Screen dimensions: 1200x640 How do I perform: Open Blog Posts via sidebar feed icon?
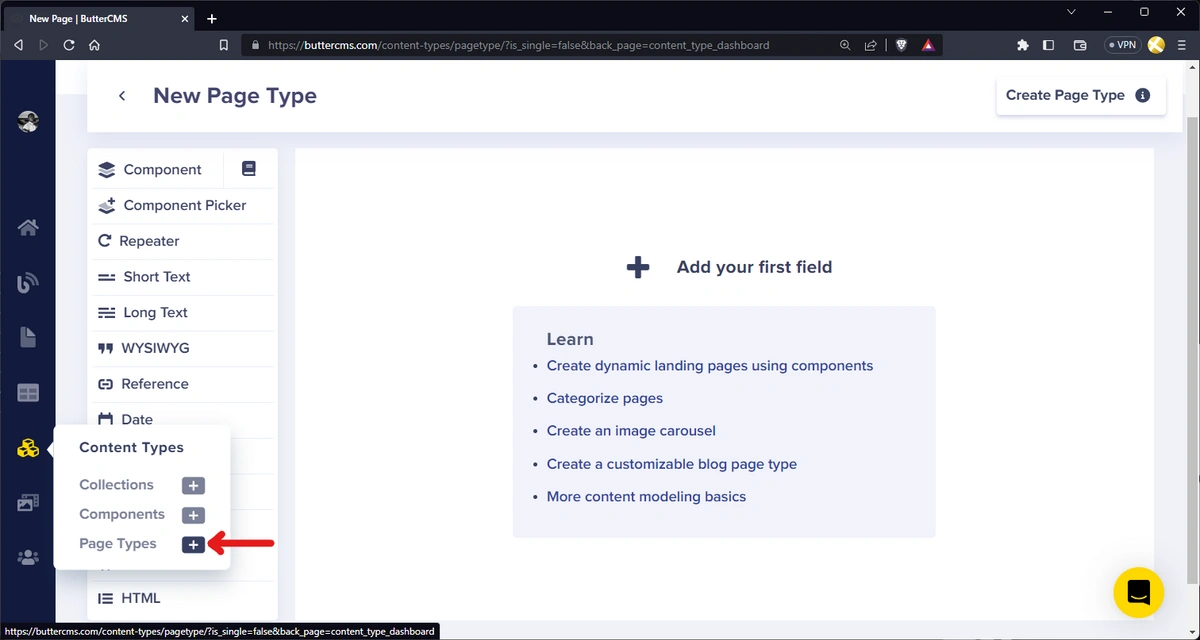point(28,283)
